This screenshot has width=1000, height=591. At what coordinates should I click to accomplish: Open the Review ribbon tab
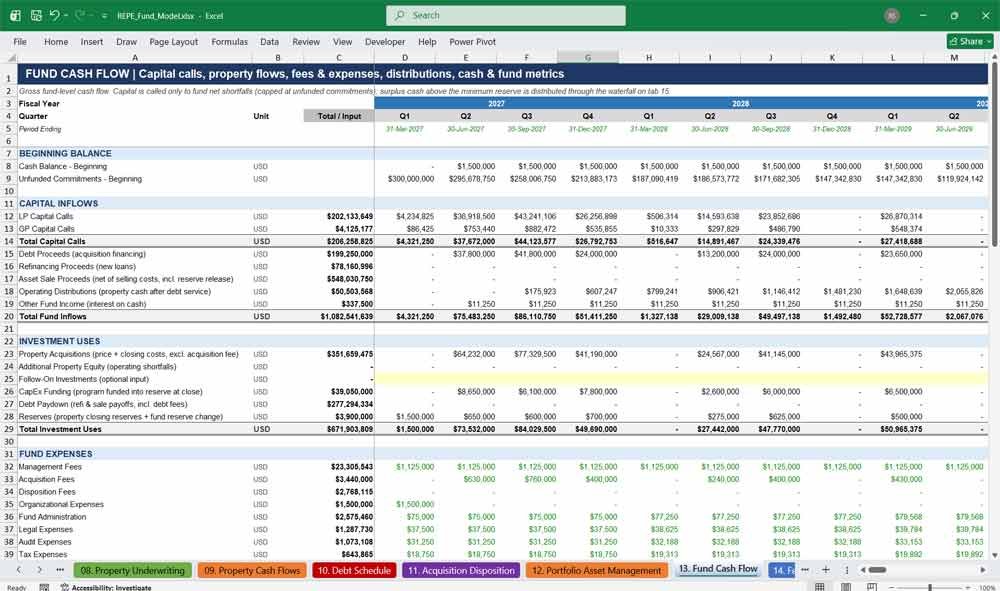click(306, 41)
